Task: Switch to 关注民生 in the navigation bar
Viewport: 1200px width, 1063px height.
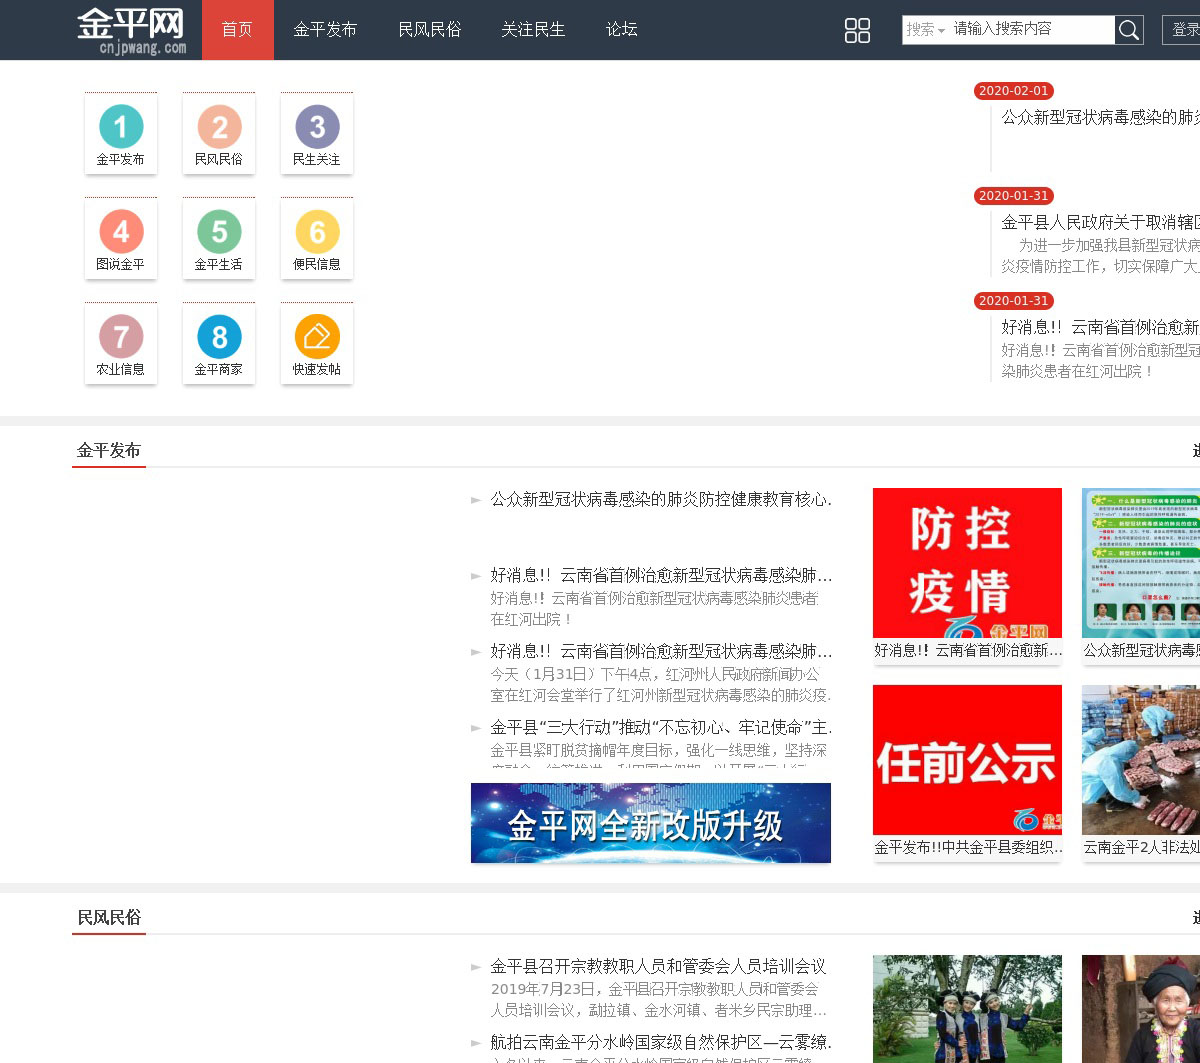Action: pos(533,30)
